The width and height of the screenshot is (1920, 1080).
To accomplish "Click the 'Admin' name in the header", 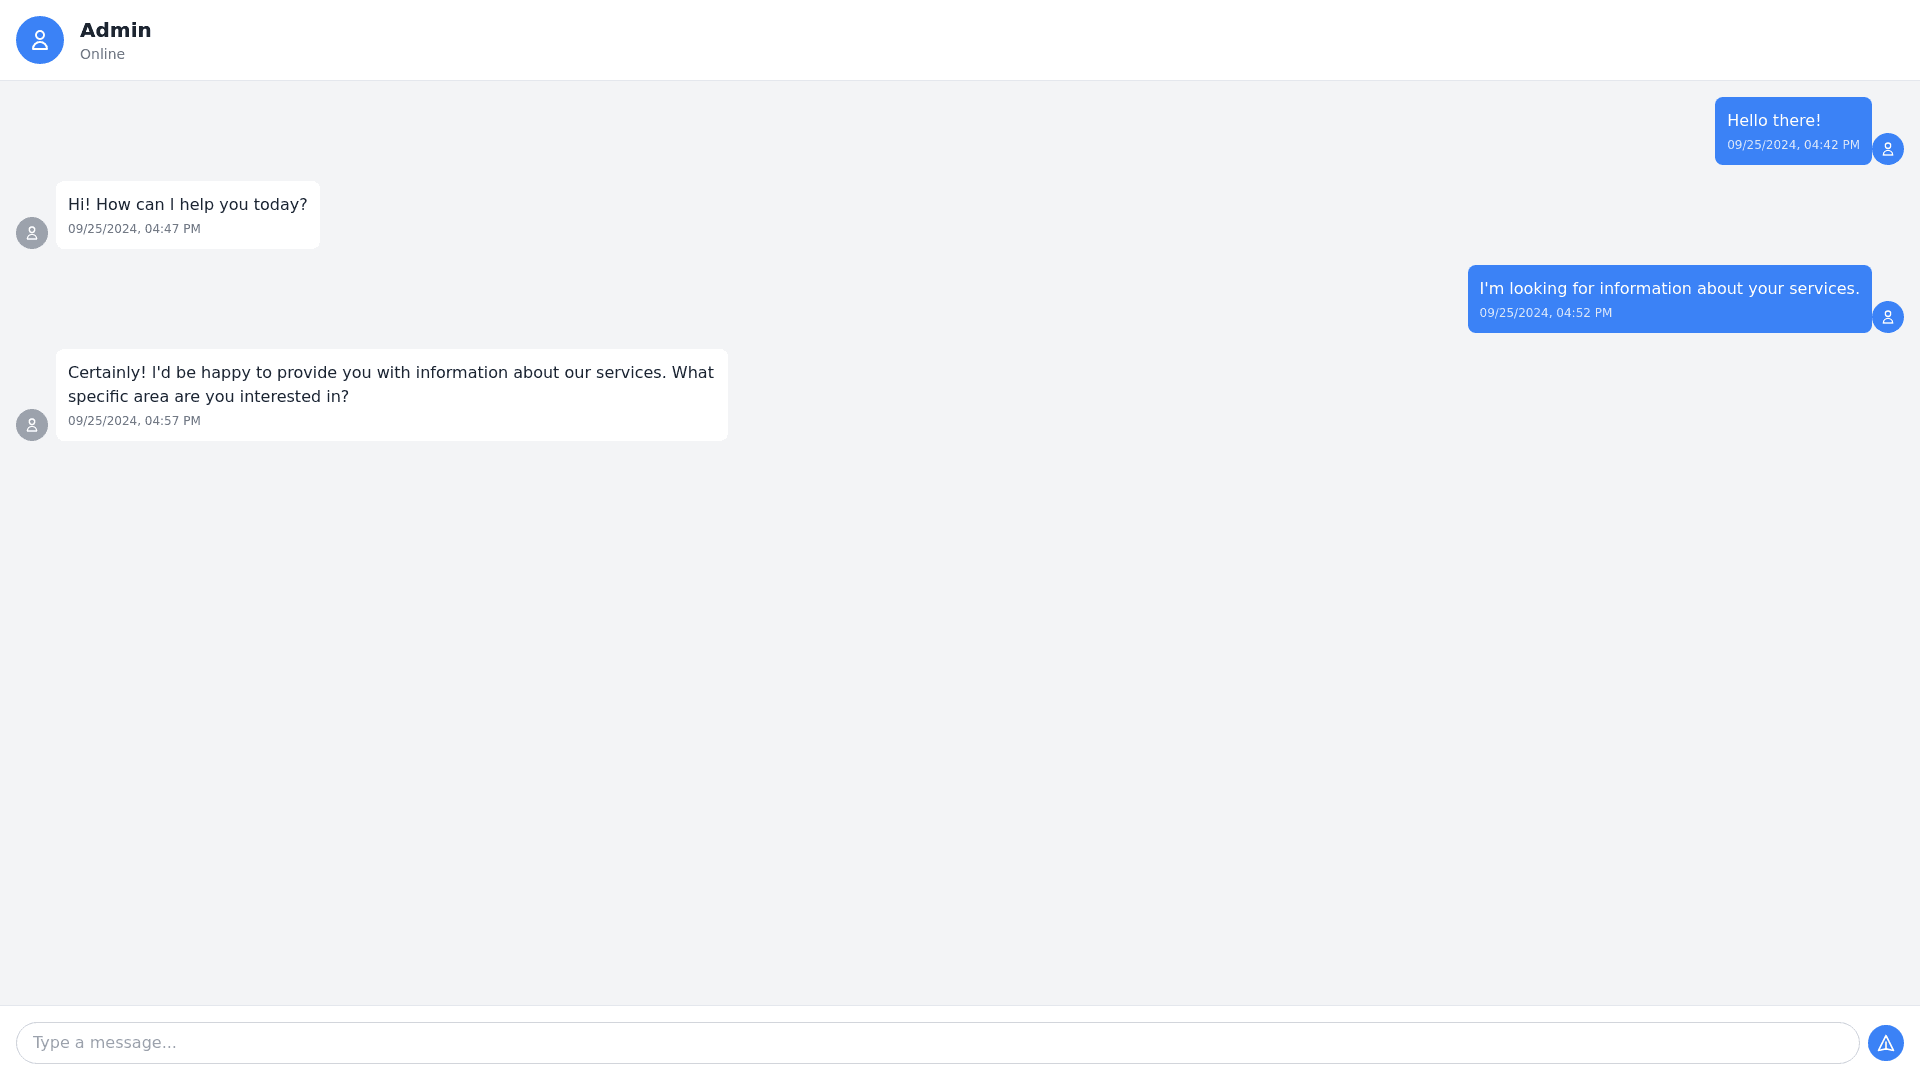I will (x=116, y=30).
